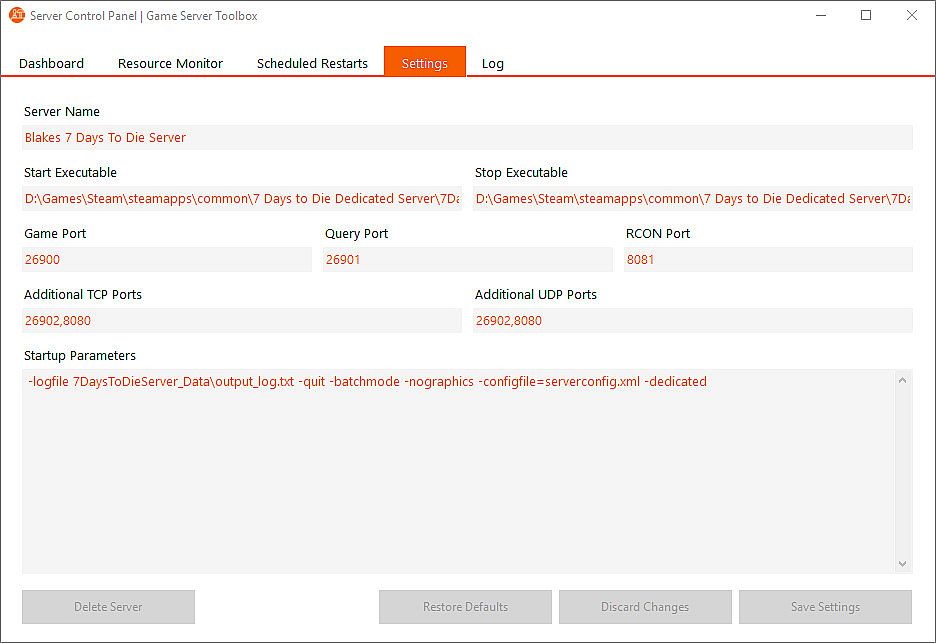The height and width of the screenshot is (643, 936).
Task: Click the Save Settings button
Action: (x=825, y=607)
